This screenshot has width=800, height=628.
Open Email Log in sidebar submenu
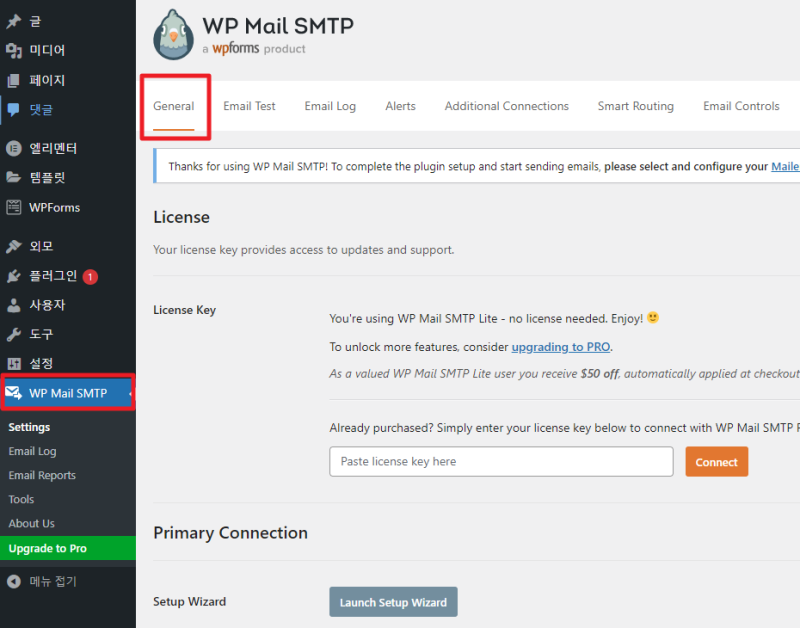(x=32, y=451)
